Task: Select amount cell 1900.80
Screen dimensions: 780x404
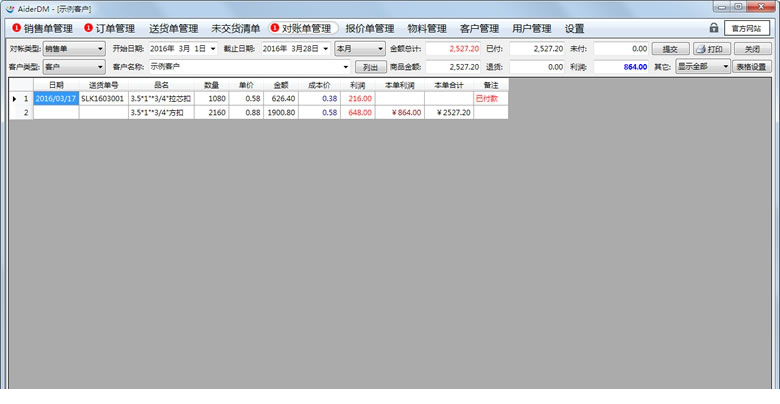Action: coord(281,112)
